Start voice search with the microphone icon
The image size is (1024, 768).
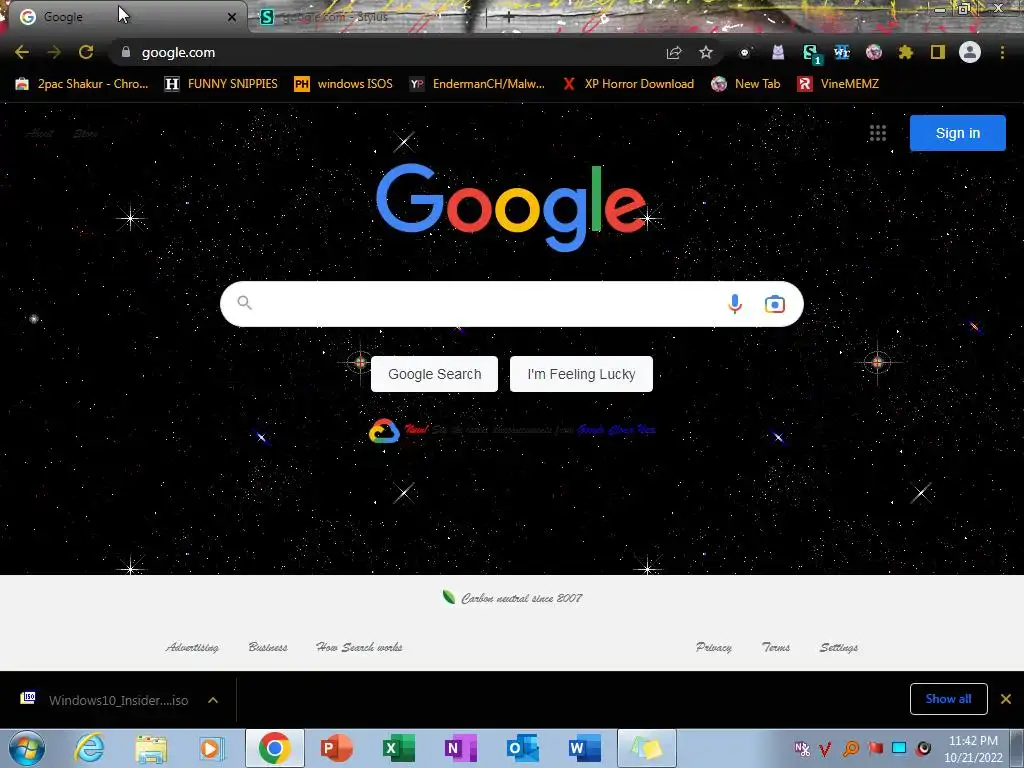tap(735, 304)
